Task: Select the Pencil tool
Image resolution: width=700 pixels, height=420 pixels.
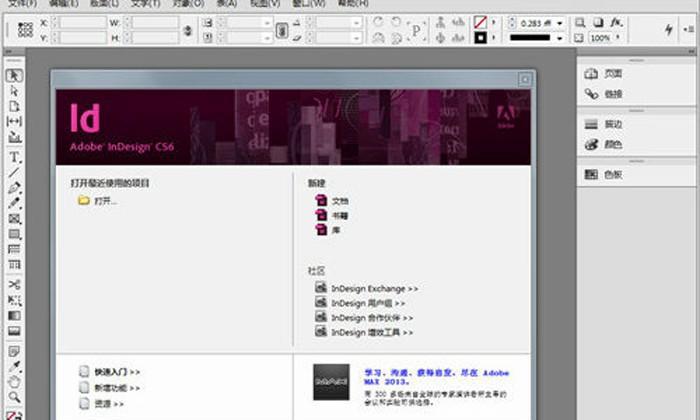Action: point(14,203)
